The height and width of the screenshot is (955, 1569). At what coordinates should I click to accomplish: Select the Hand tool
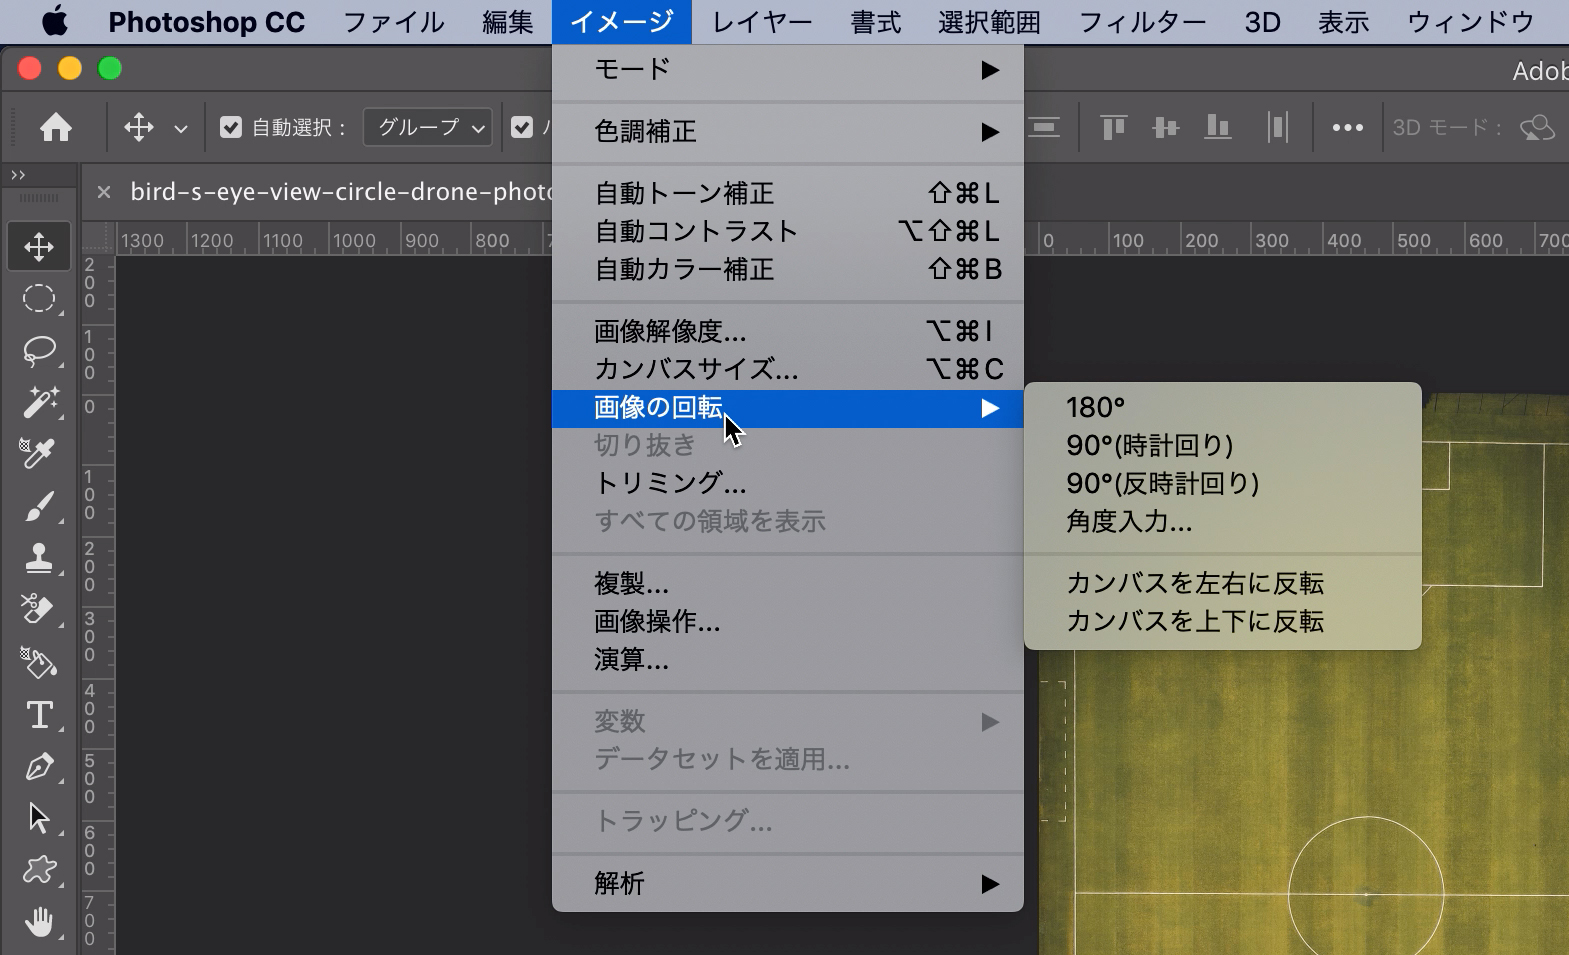pos(39,922)
